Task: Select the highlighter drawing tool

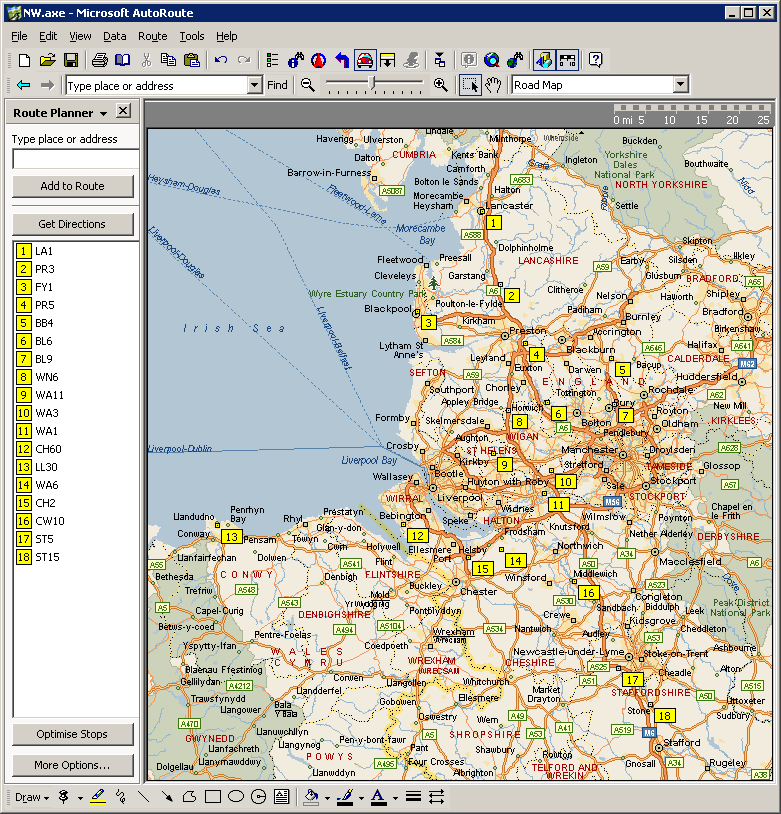Action: [97, 797]
